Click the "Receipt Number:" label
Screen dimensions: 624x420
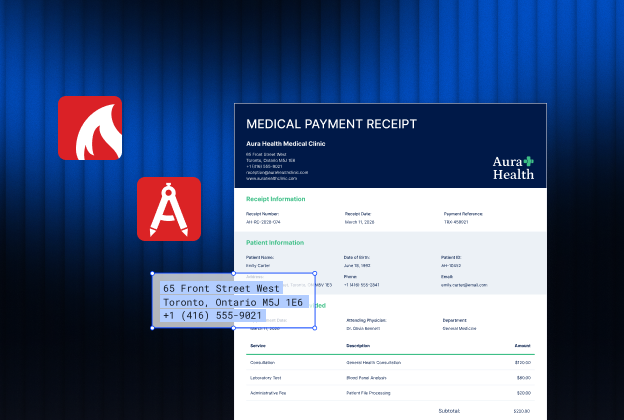pos(262,214)
